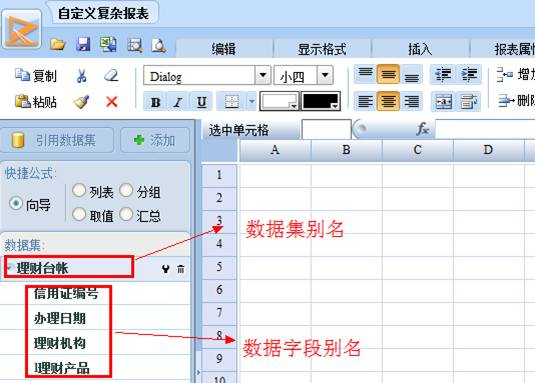This screenshot has height=383, width=535.
Task: Click the red X delete icon
Action: pos(112,102)
